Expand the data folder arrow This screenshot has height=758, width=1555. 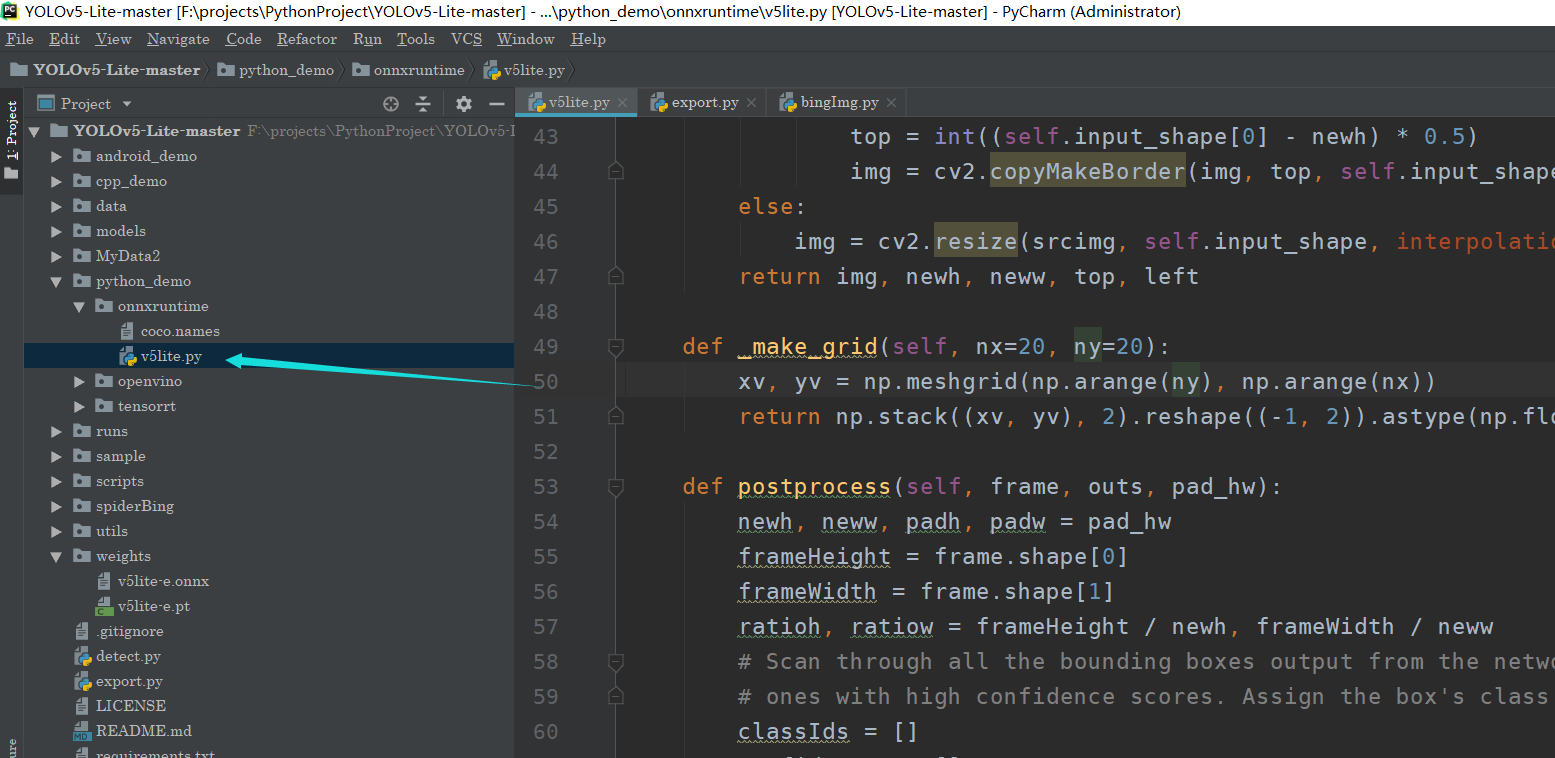57,206
